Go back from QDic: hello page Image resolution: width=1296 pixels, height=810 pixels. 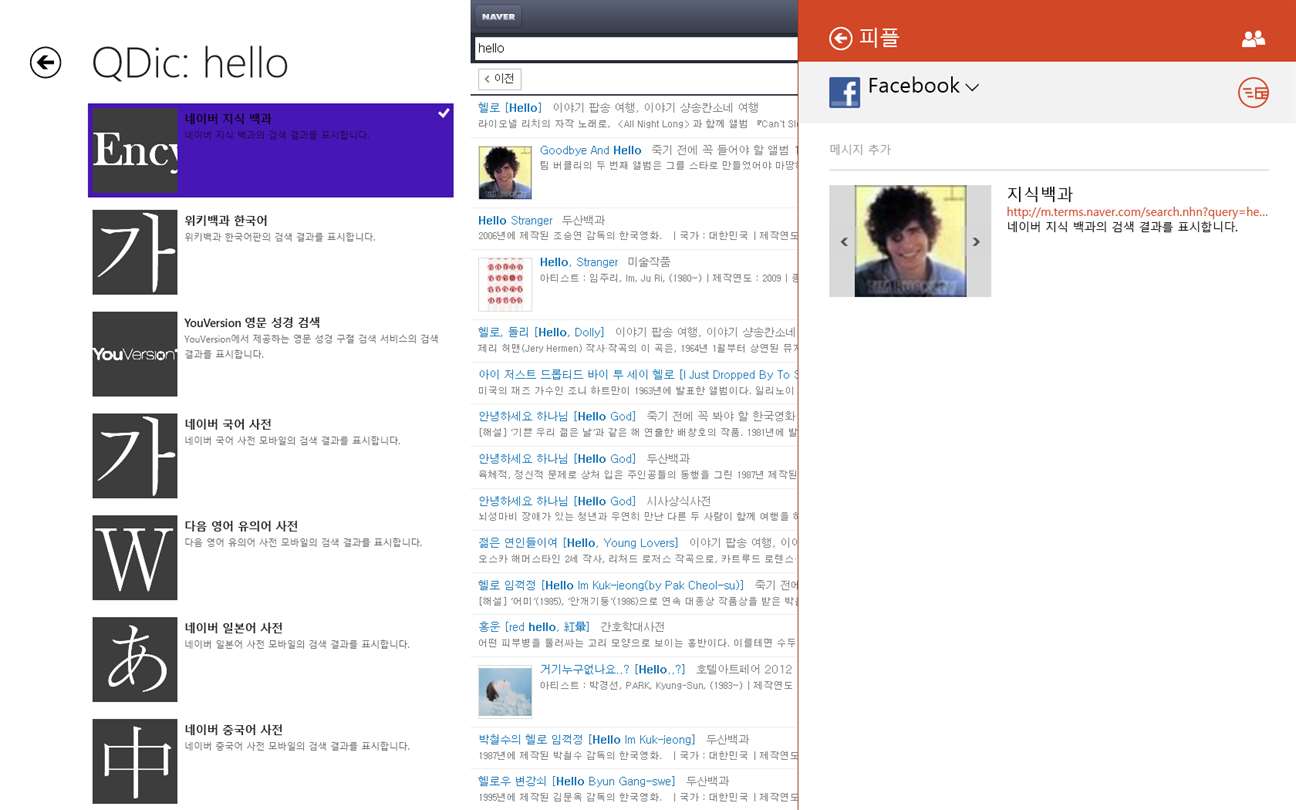(x=45, y=63)
